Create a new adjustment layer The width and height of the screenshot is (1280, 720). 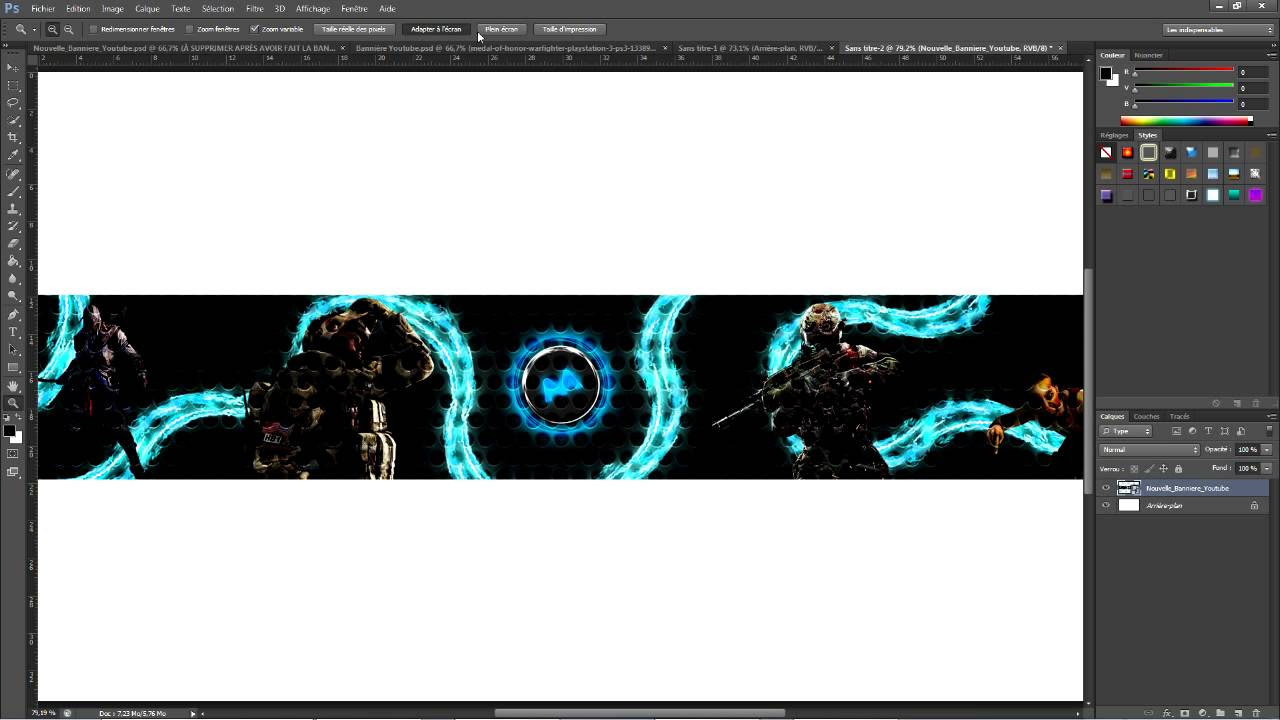coord(1202,713)
